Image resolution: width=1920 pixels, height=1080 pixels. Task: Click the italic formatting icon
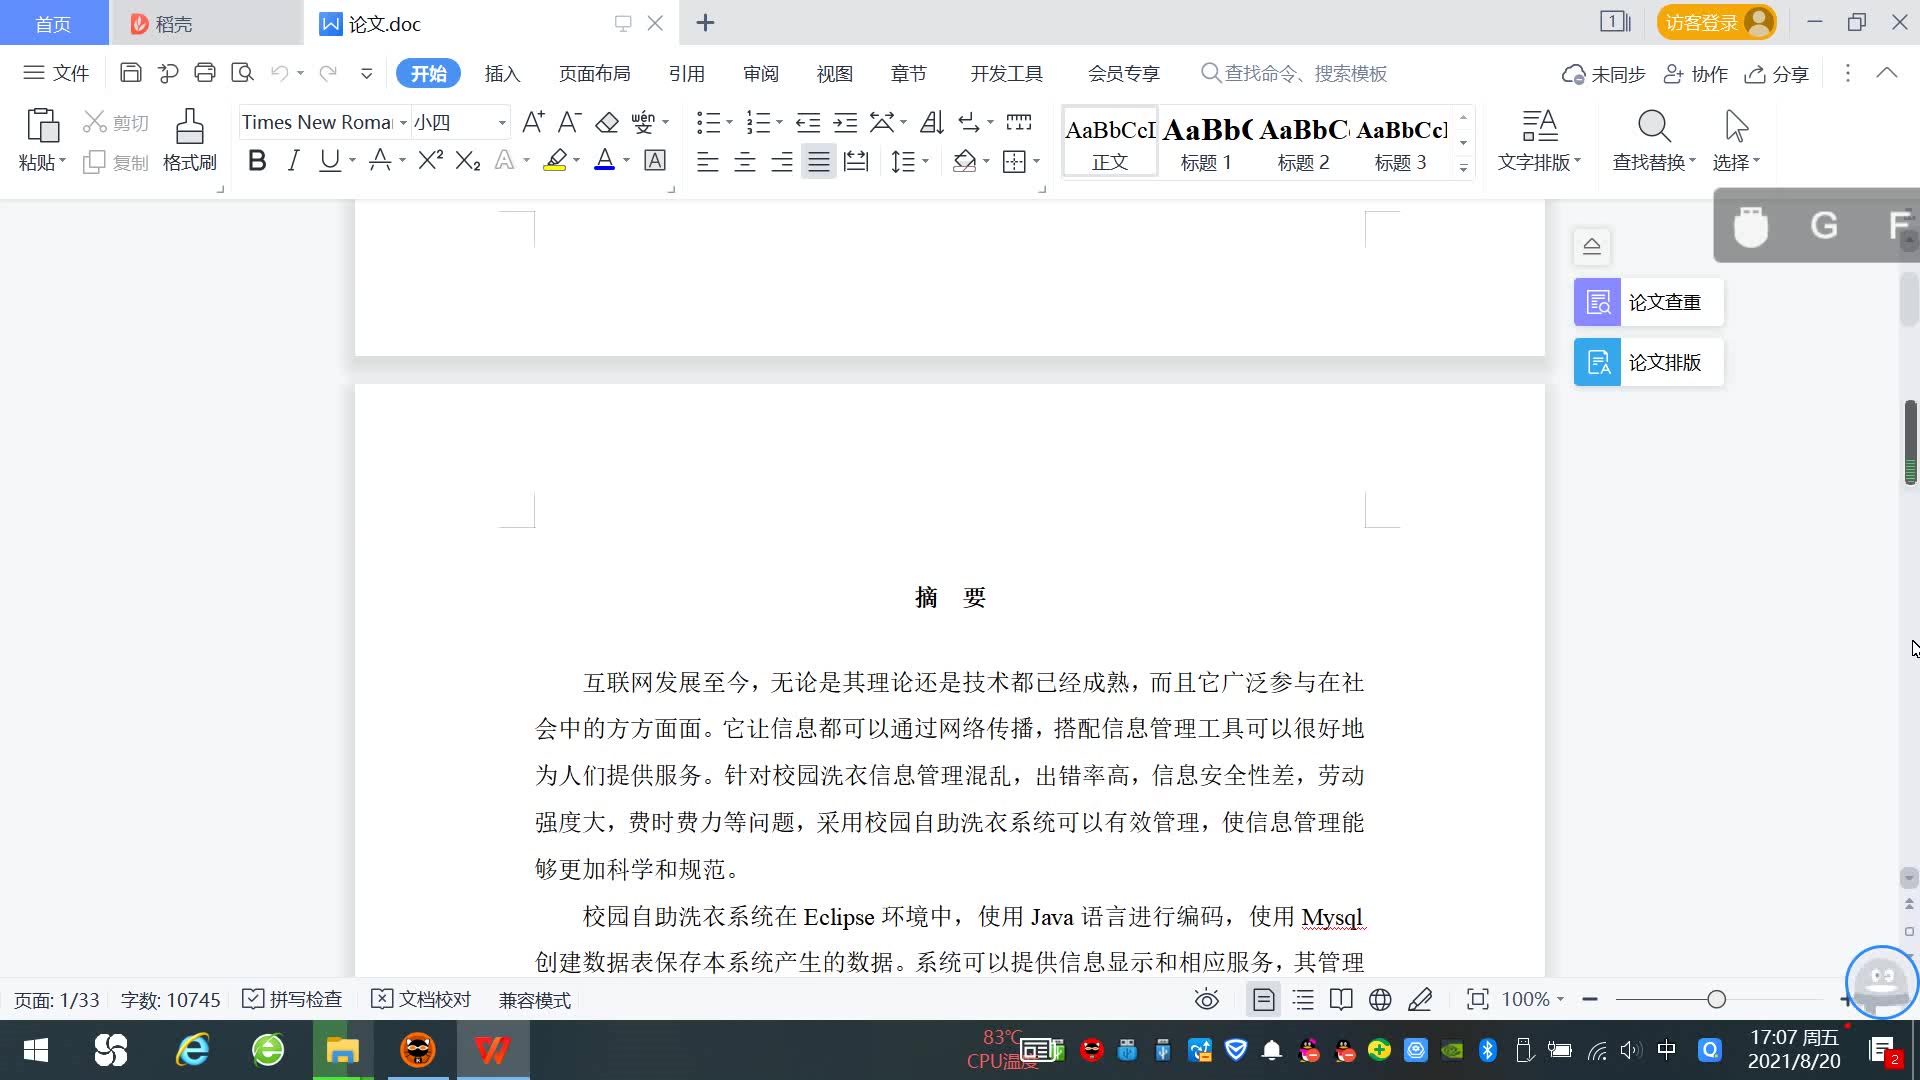pyautogui.click(x=293, y=161)
